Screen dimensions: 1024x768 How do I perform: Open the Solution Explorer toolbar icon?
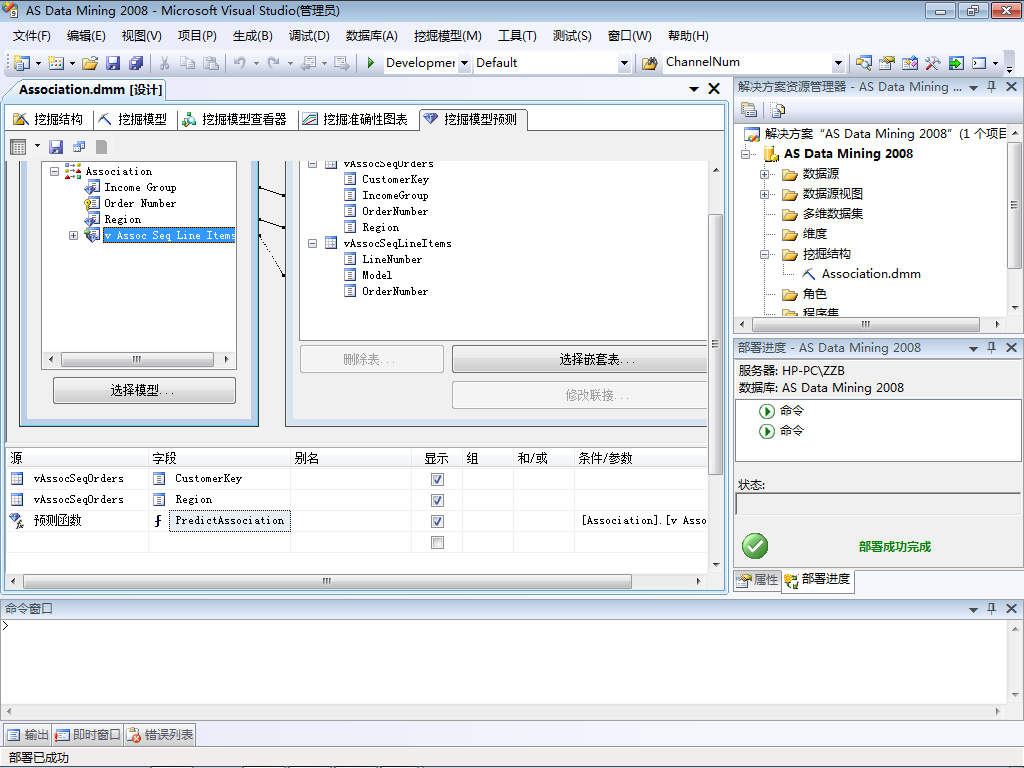point(863,63)
